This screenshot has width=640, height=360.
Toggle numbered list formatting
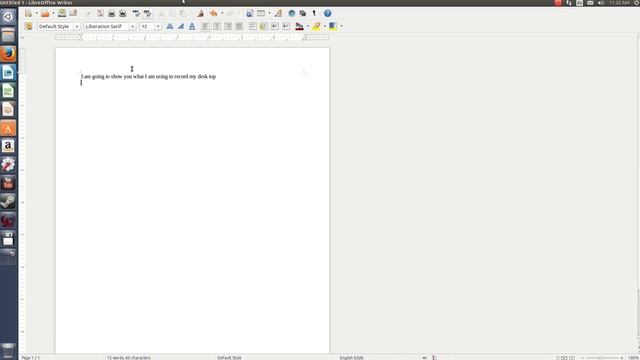[x=253, y=27]
